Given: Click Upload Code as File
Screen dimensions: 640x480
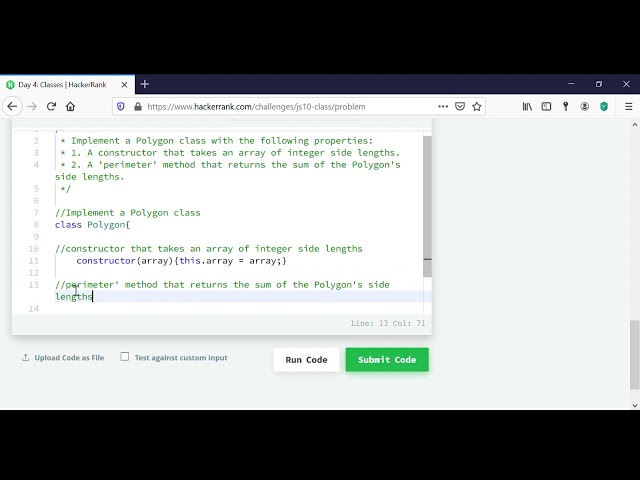Looking at the screenshot, I should [x=63, y=358].
